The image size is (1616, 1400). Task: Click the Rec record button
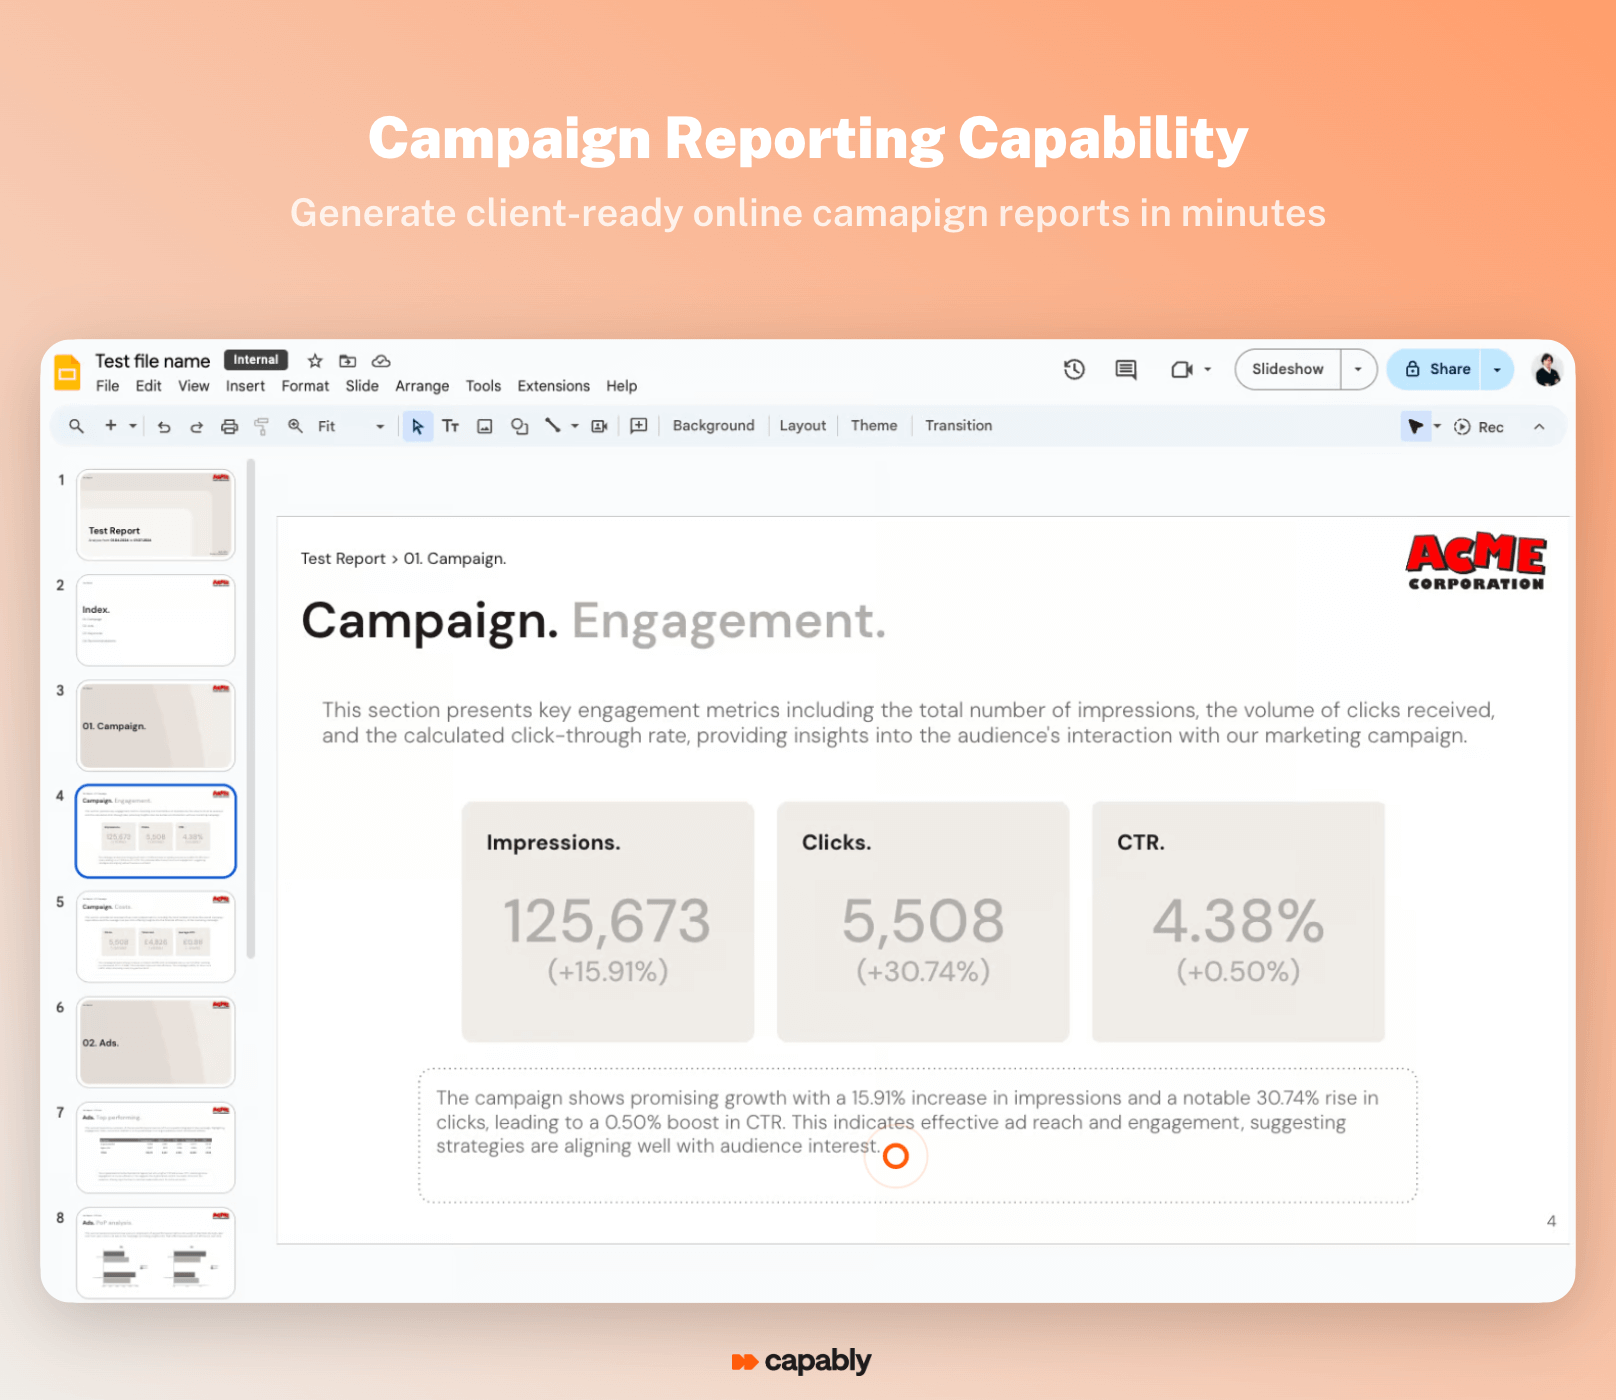tap(1479, 427)
